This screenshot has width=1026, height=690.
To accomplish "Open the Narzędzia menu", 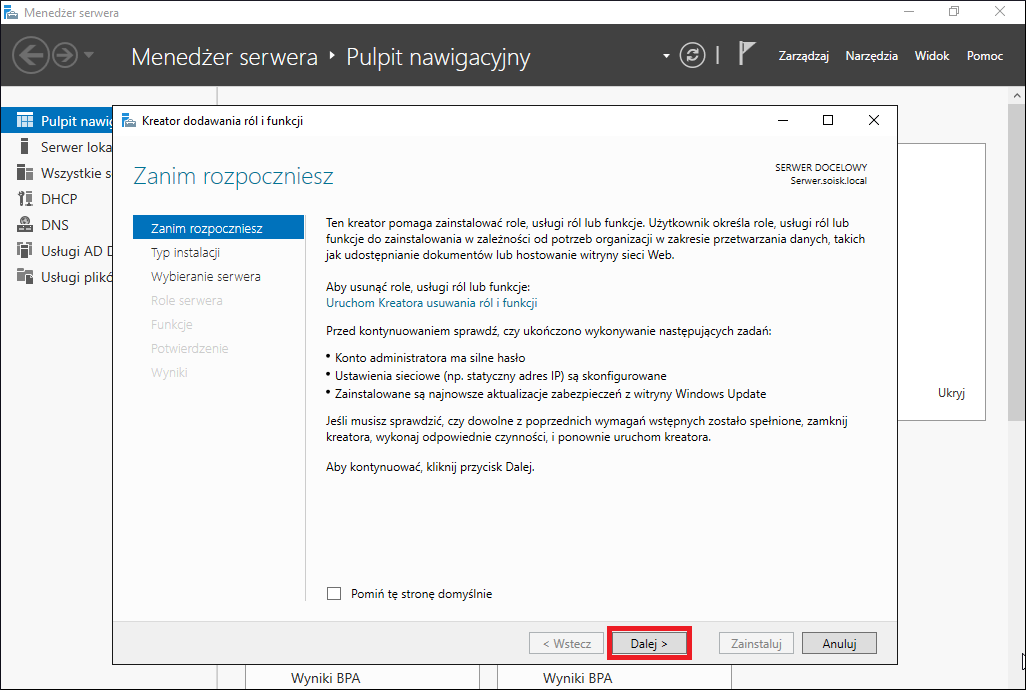I will click(872, 56).
